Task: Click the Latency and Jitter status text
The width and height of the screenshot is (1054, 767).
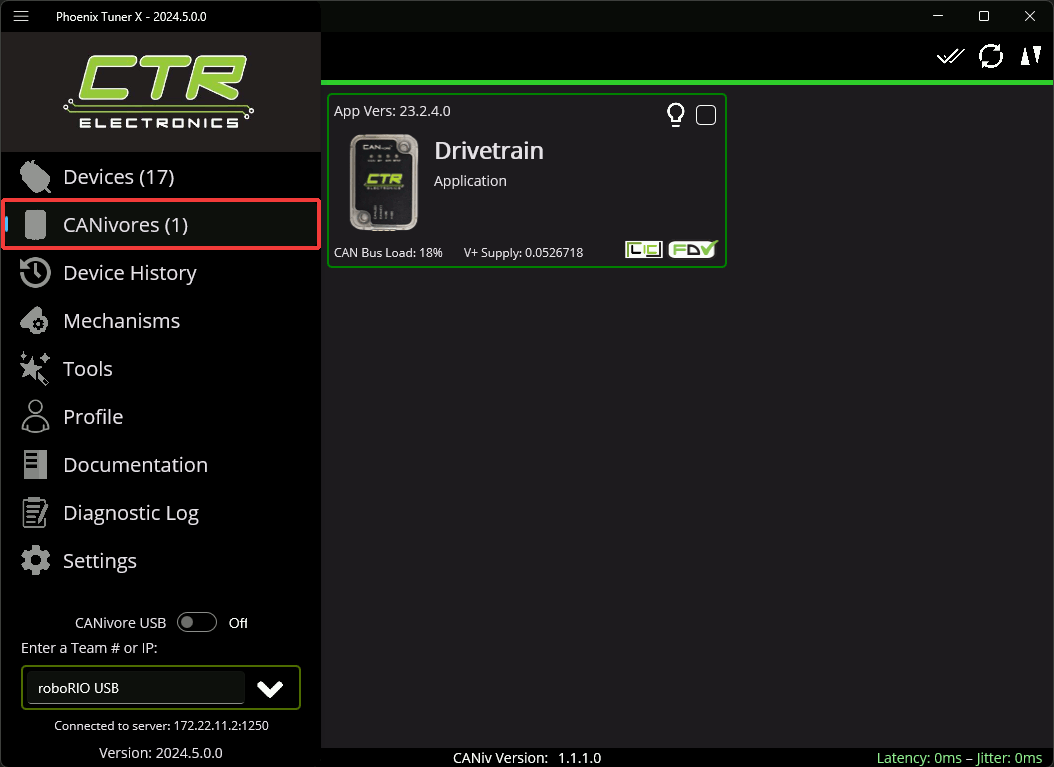Action: pyautogui.click(x=959, y=758)
